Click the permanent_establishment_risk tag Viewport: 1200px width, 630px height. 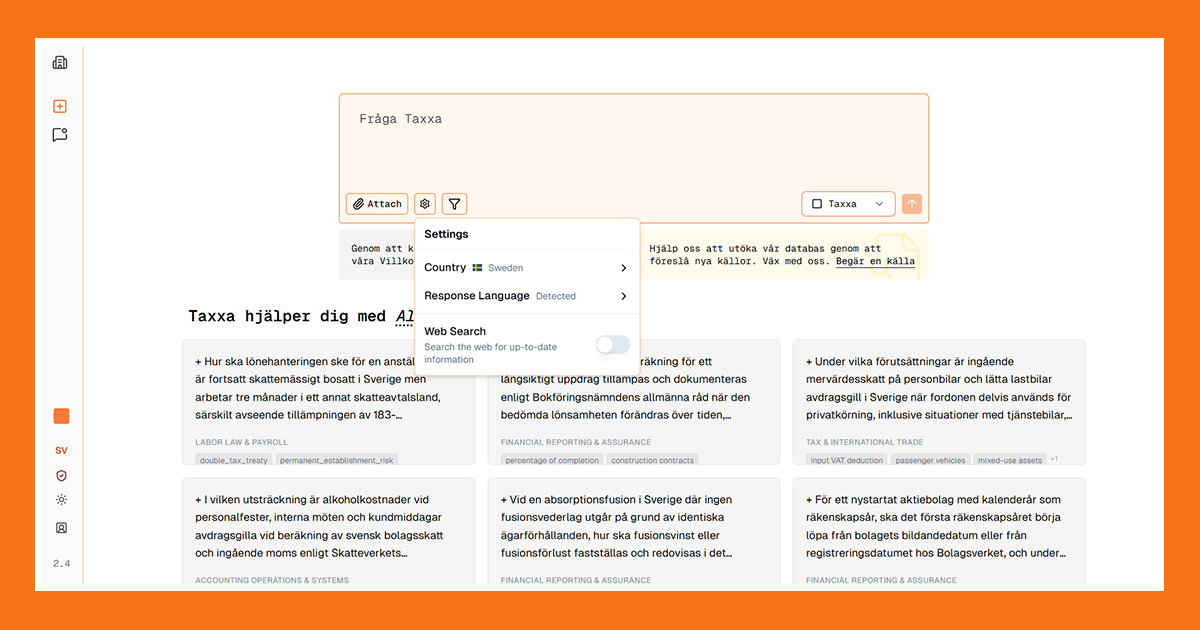tap(337, 460)
